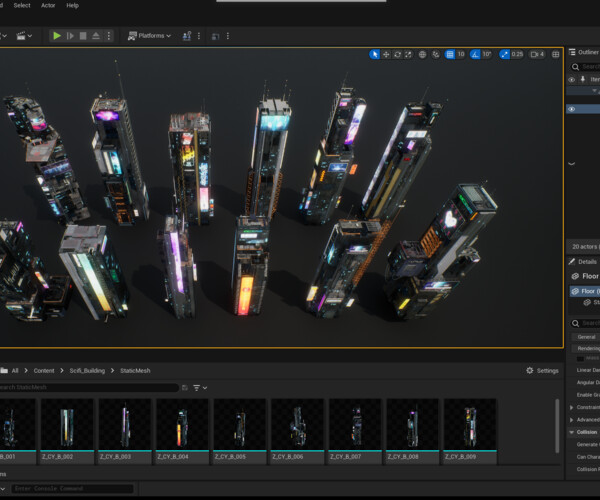The height and width of the screenshot is (500, 600).
Task: Click the StaticMesh breadcrumb
Action: click(135, 370)
